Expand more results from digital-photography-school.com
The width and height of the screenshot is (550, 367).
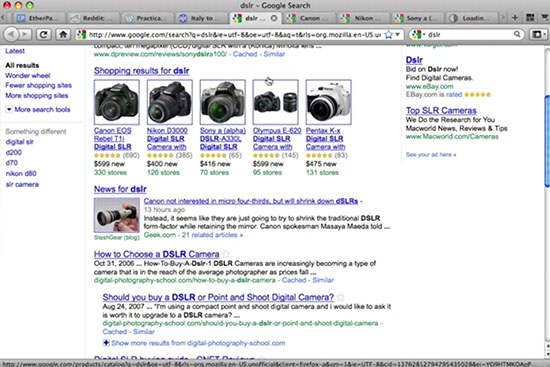click(x=194, y=343)
